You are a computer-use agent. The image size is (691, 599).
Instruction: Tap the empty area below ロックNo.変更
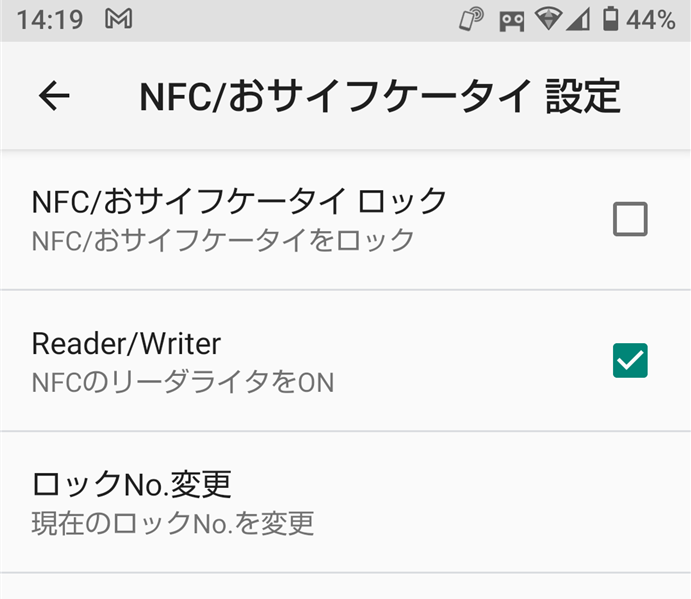346,587
